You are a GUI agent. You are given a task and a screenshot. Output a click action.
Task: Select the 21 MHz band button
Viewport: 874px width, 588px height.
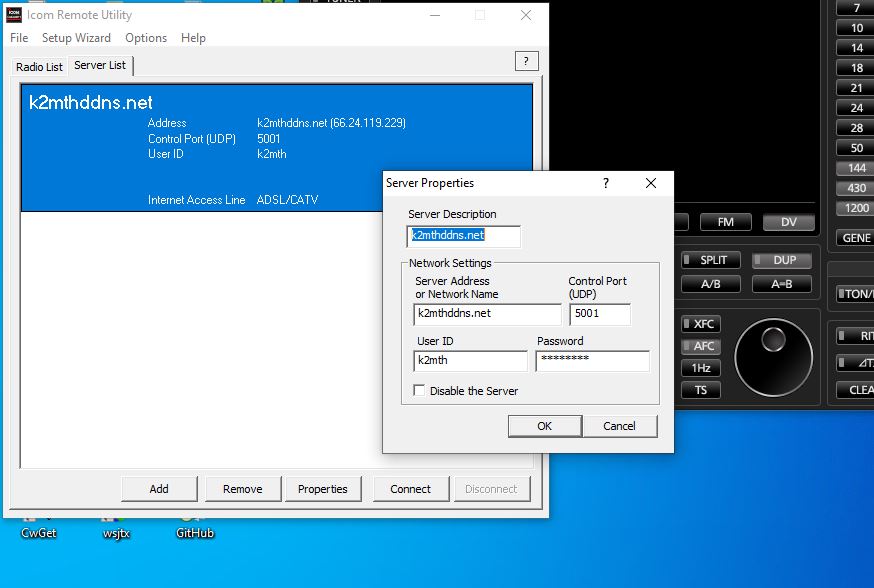pyautogui.click(x=856, y=88)
